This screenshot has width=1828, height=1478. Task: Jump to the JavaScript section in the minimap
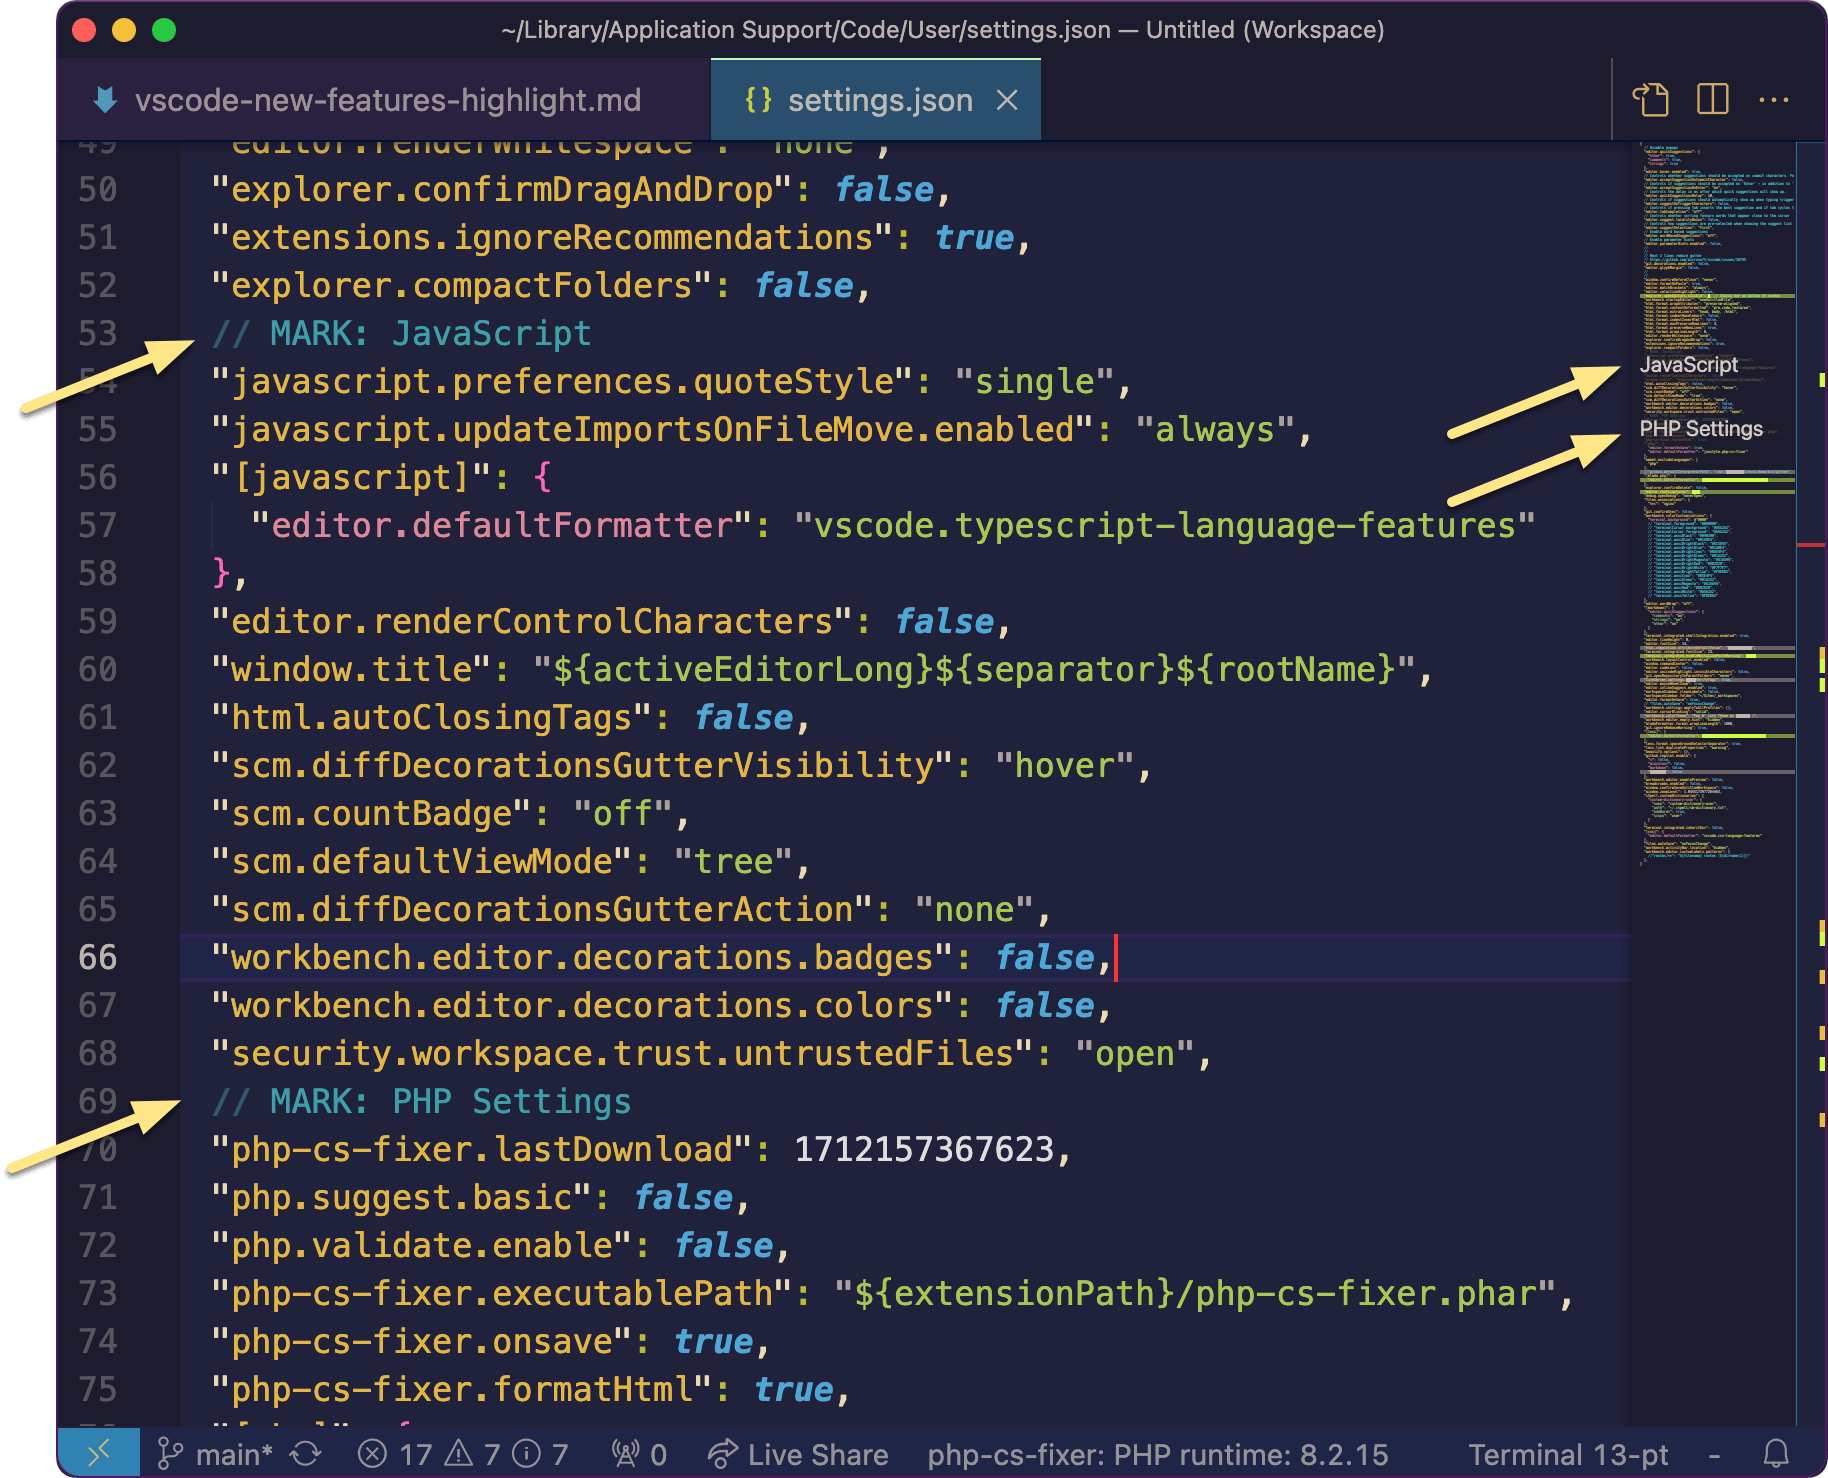click(1689, 365)
